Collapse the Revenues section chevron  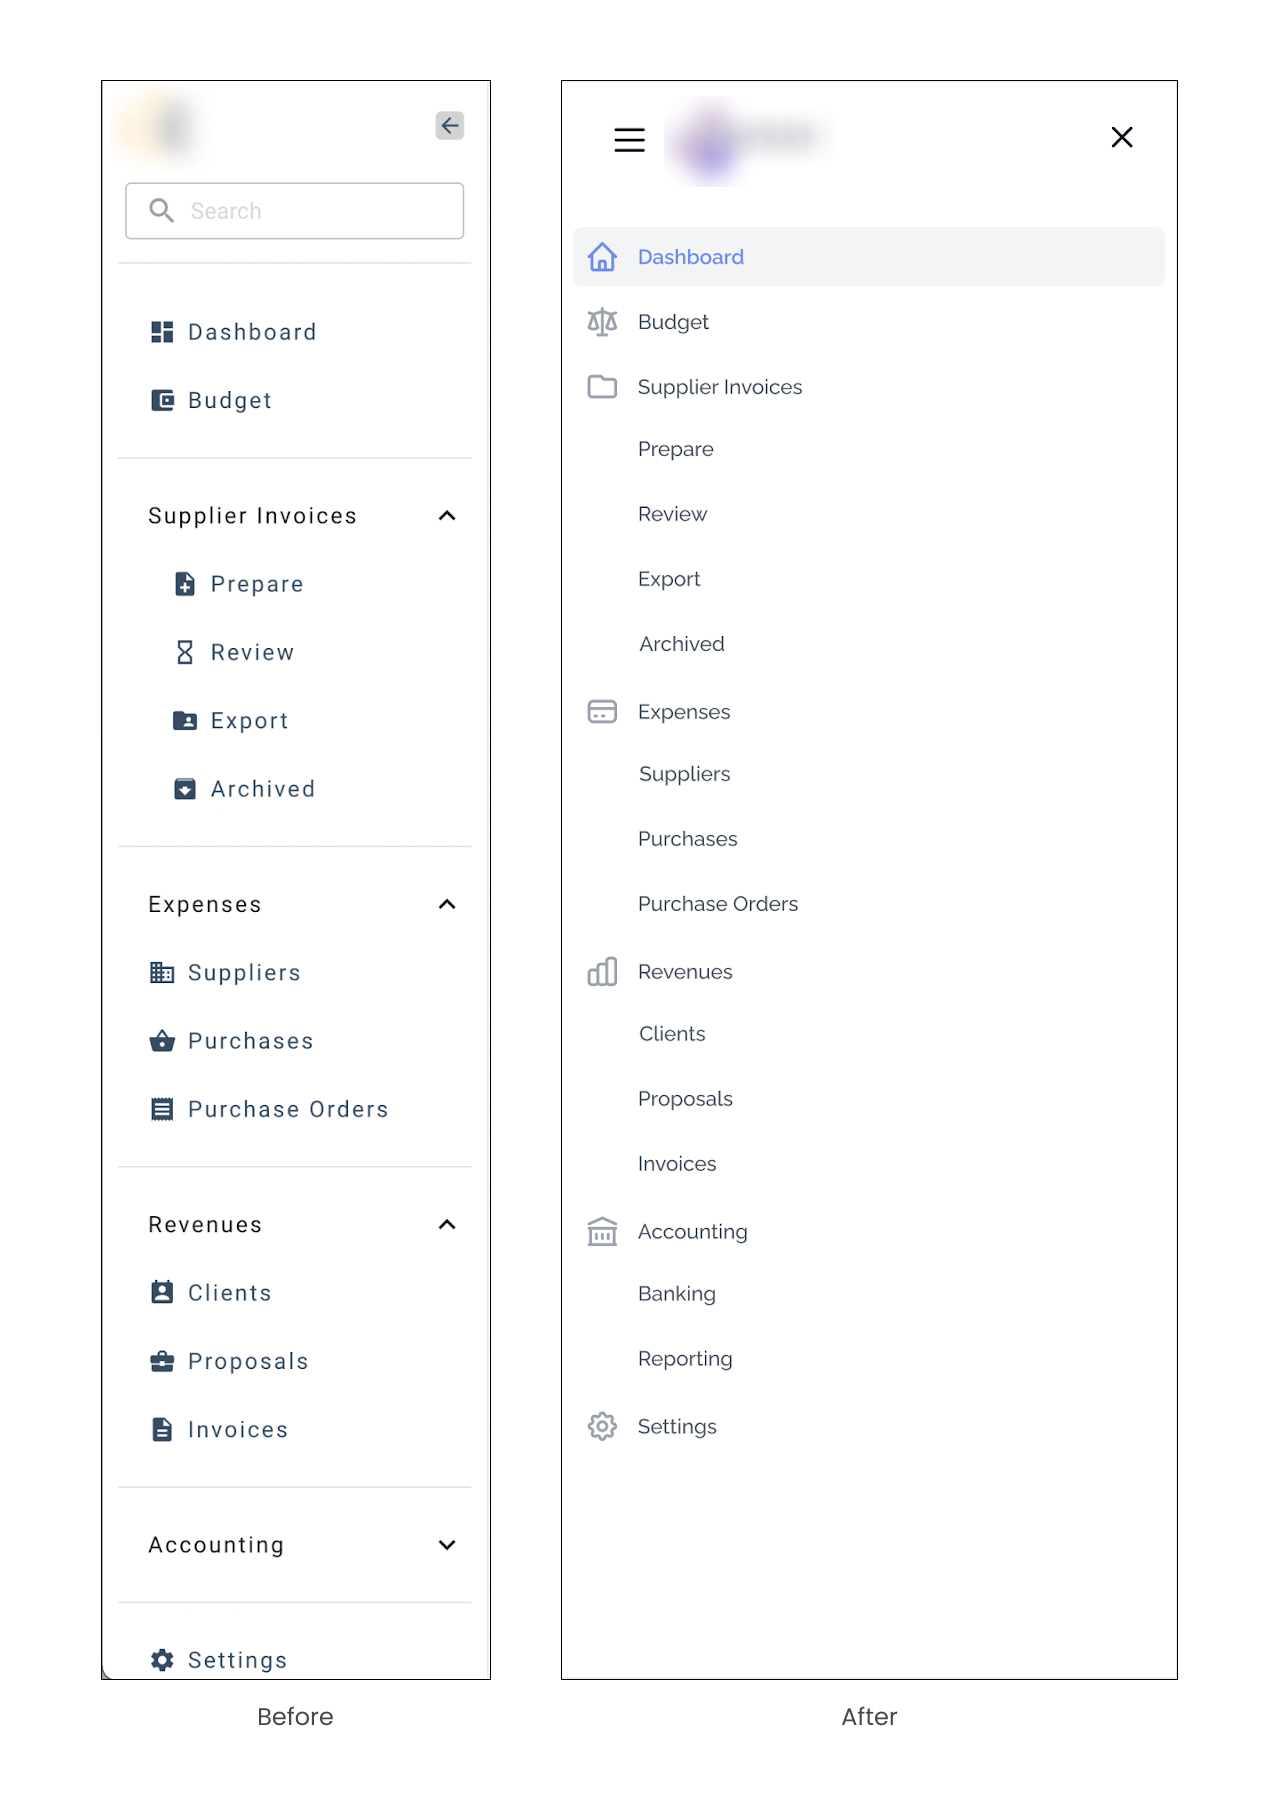(447, 1225)
